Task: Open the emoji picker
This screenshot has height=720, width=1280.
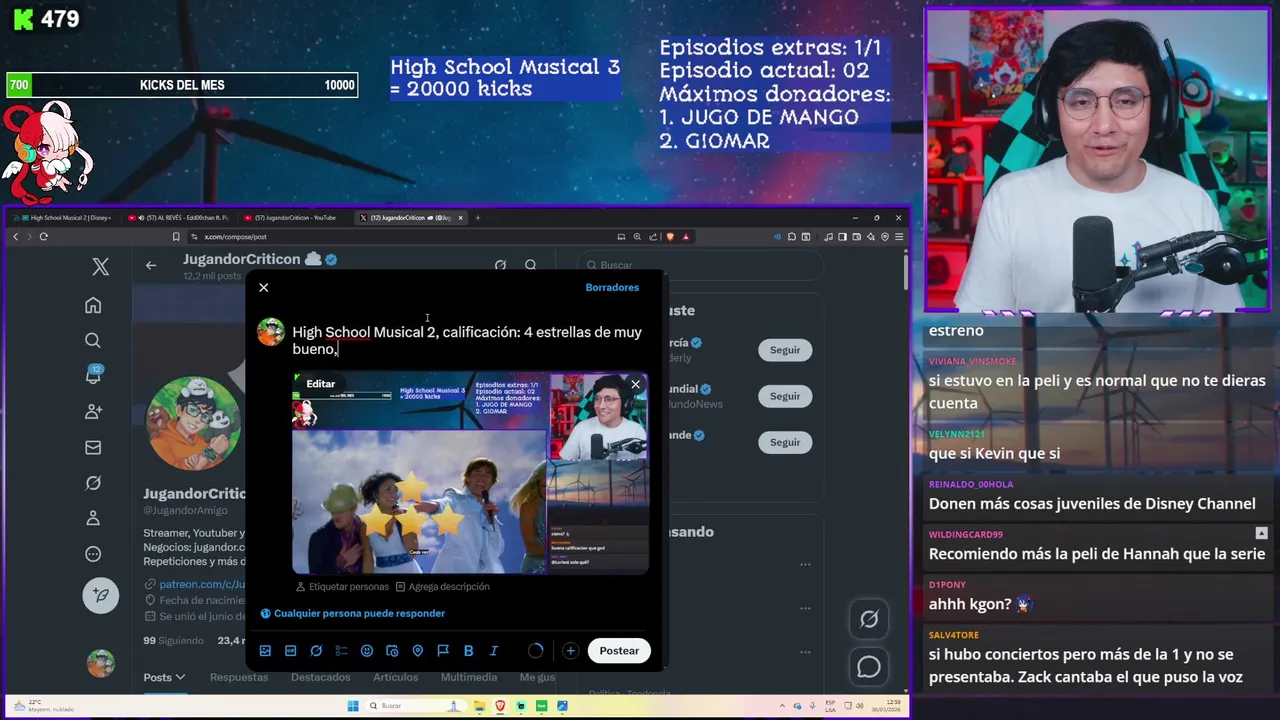Action: coord(367,651)
